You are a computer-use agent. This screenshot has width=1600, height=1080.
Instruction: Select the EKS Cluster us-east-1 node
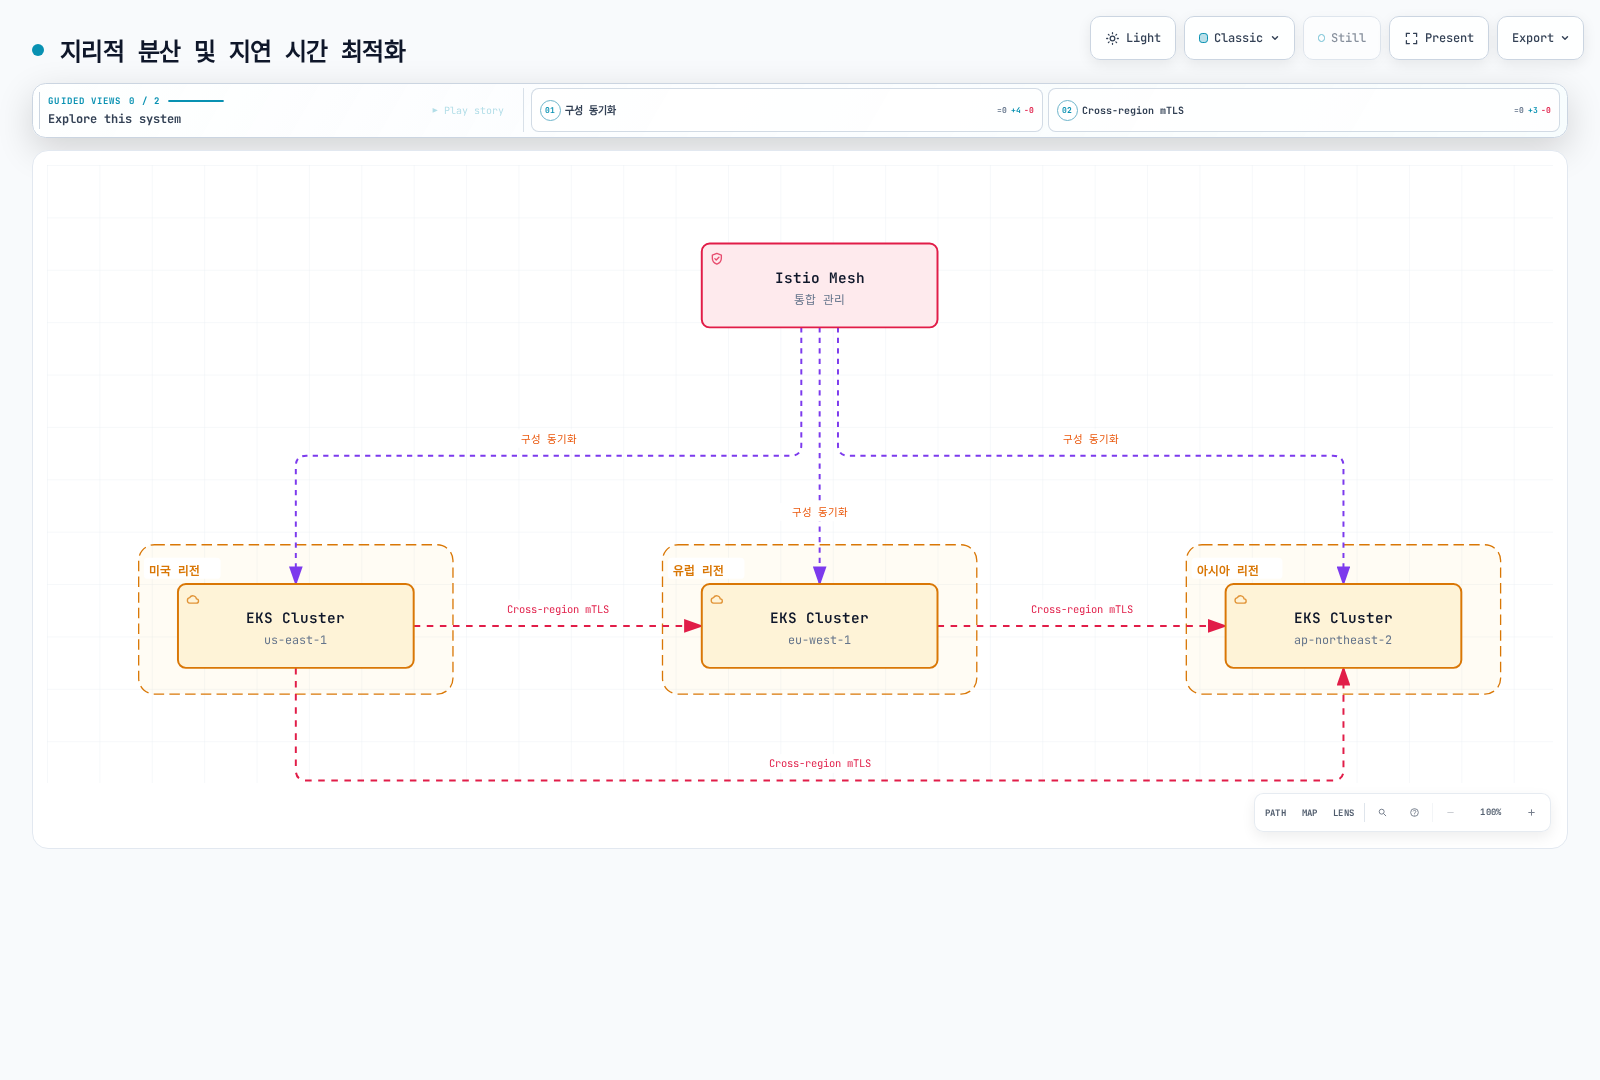[296, 626]
